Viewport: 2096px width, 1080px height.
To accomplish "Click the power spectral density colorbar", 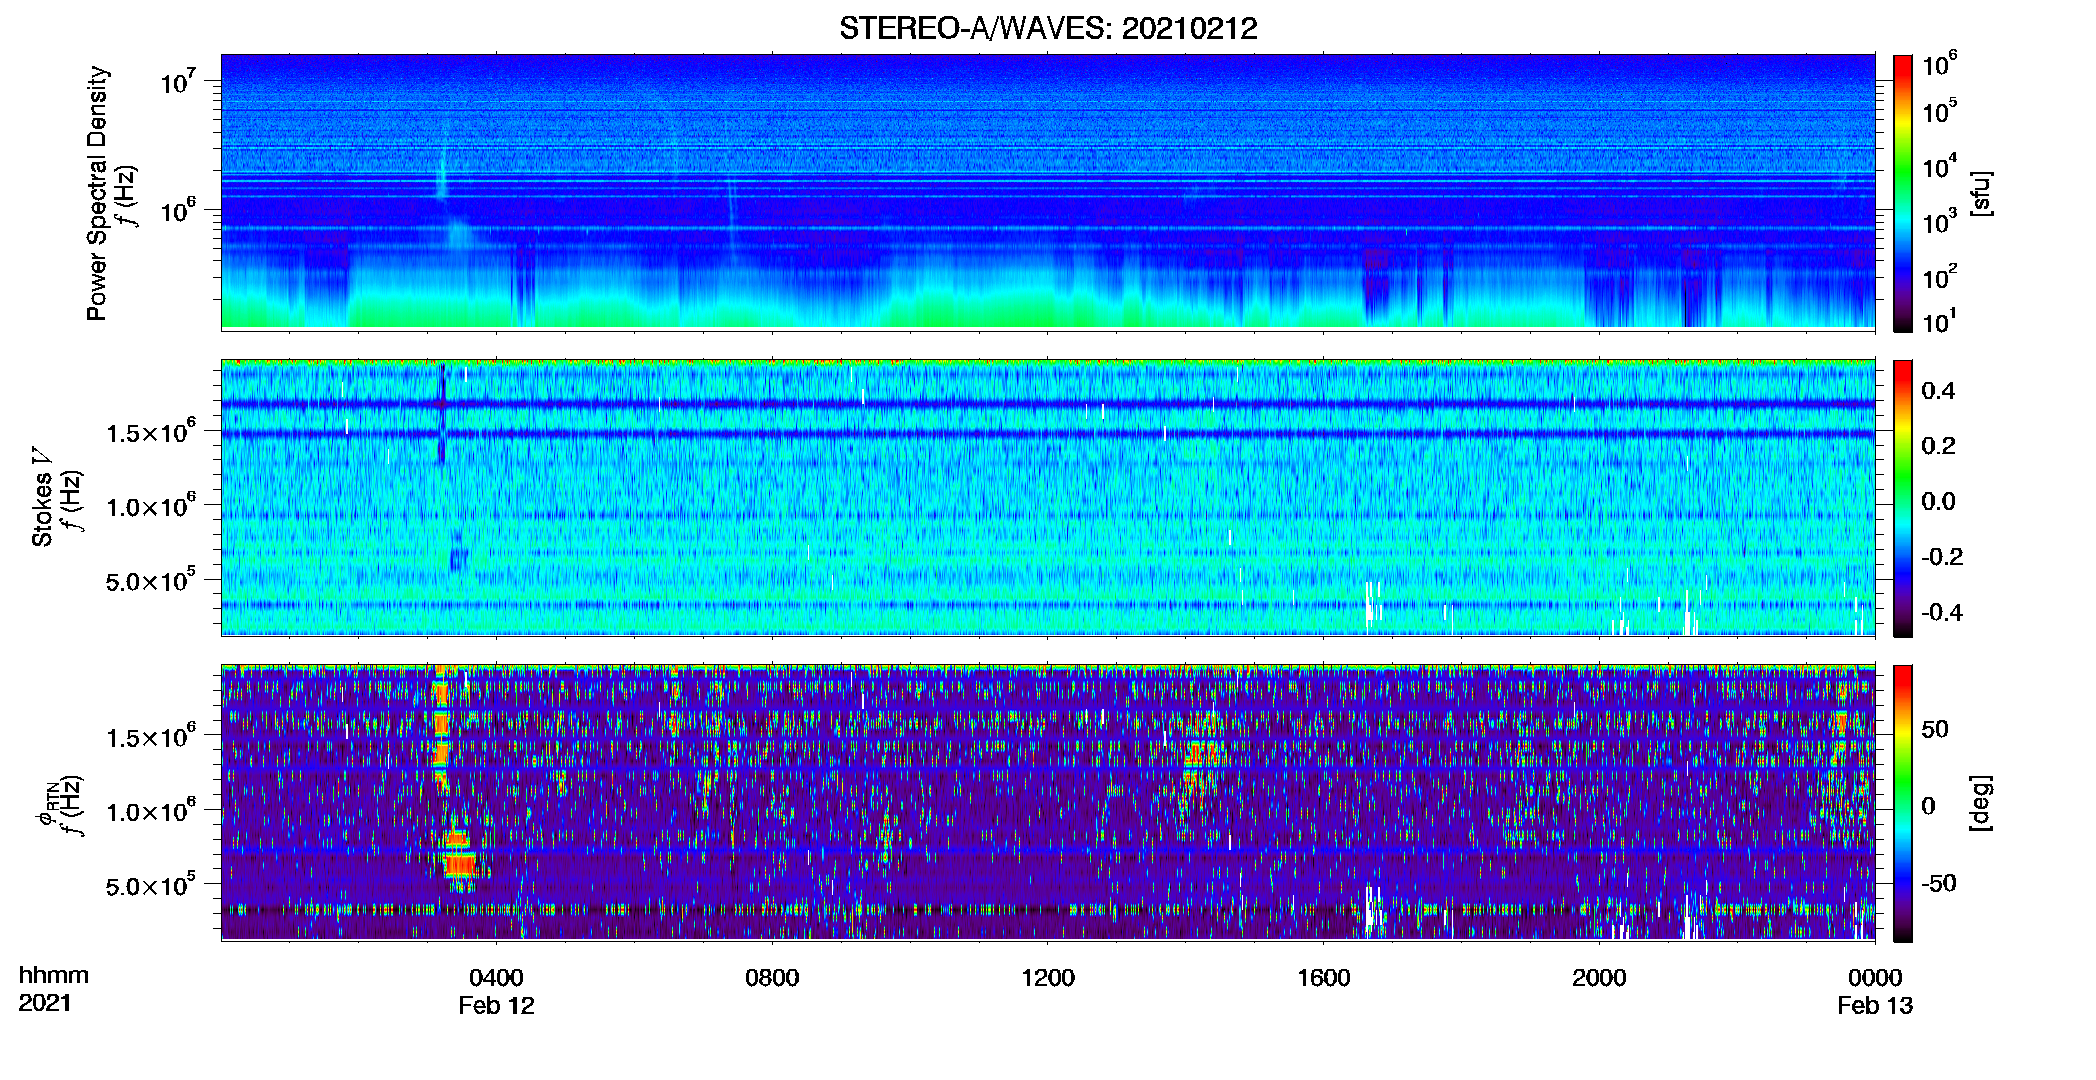I will [x=1903, y=193].
